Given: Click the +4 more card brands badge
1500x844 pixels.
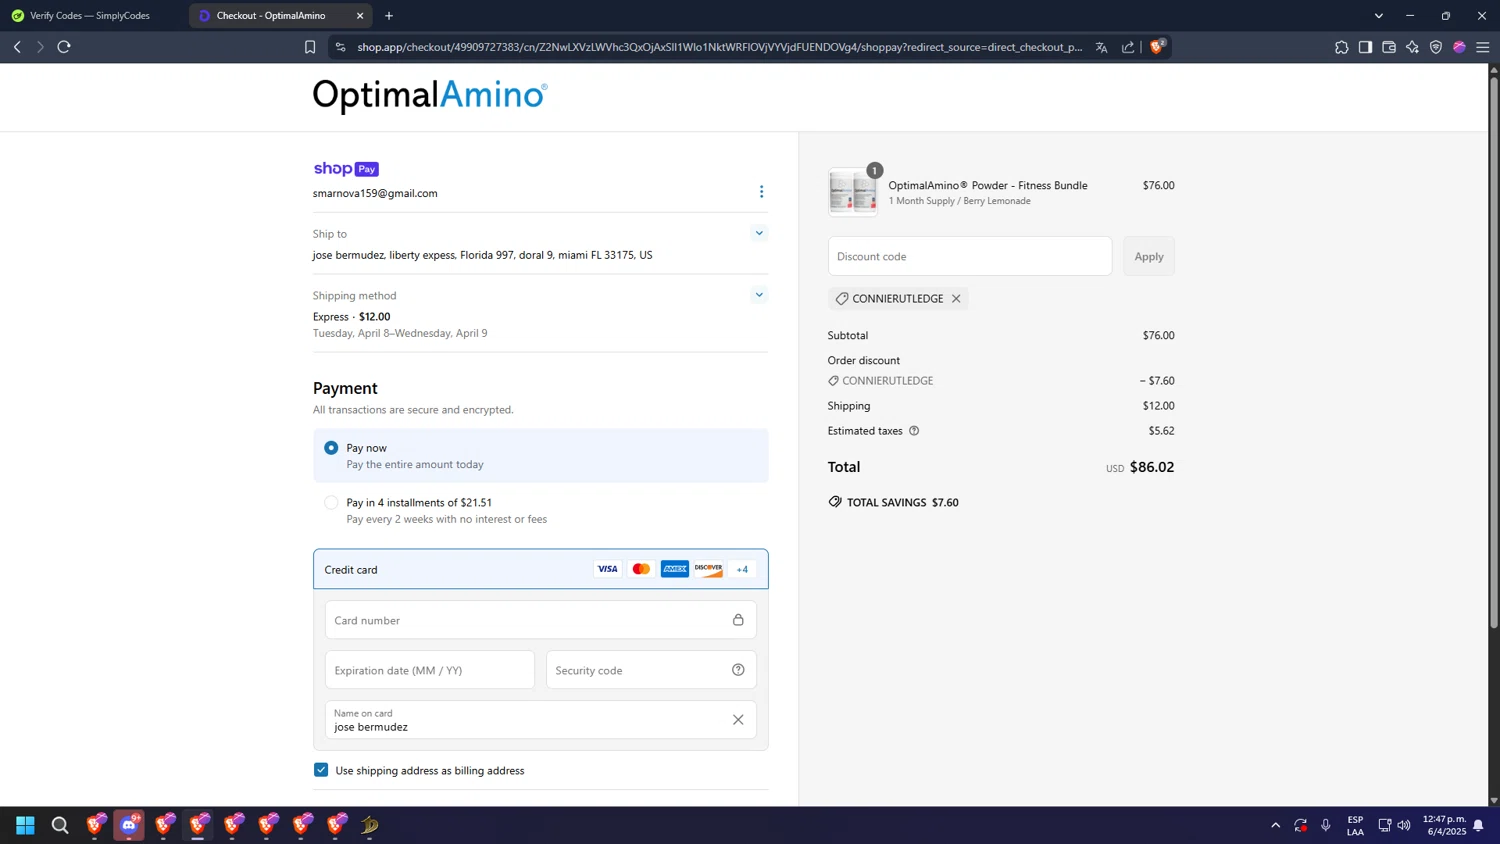Looking at the screenshot, I should click(742, 569).
